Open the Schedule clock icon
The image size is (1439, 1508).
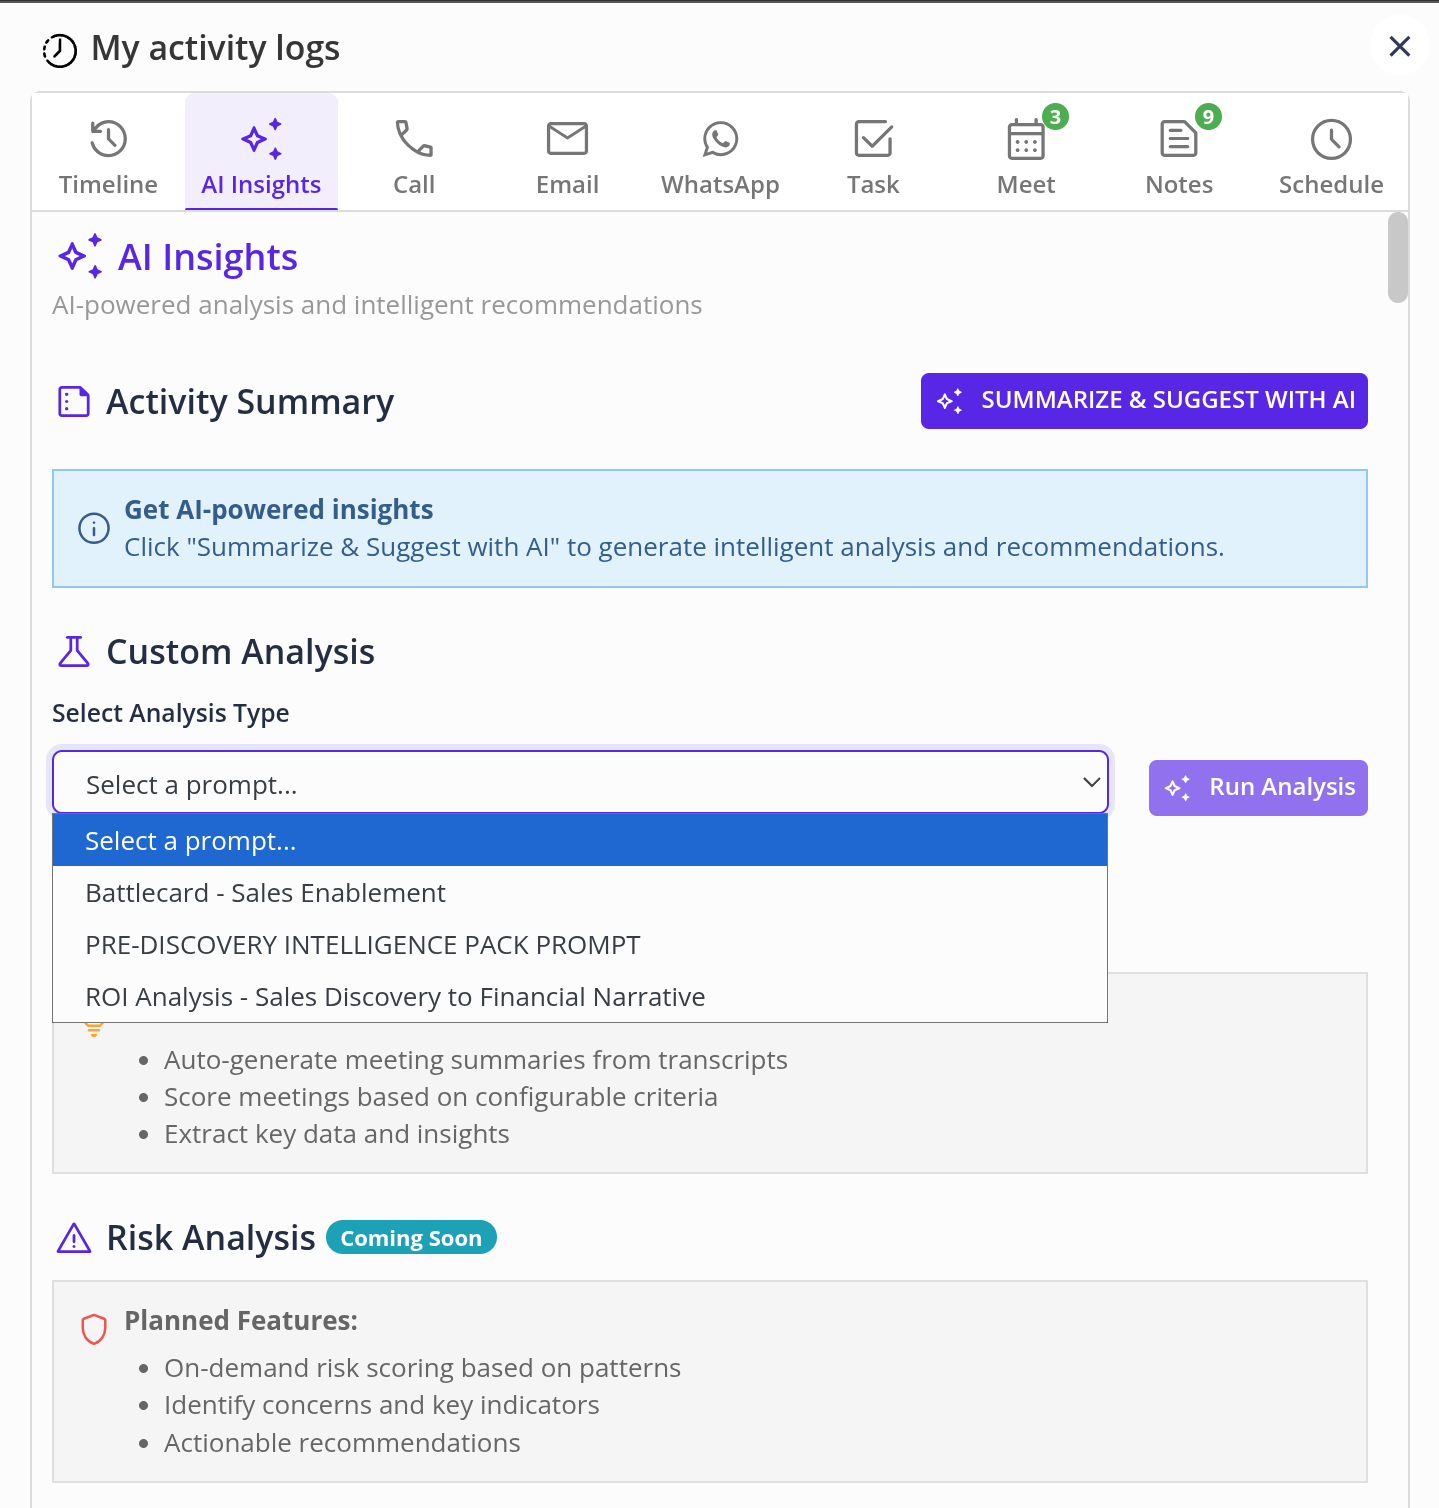pos(1331,140)
